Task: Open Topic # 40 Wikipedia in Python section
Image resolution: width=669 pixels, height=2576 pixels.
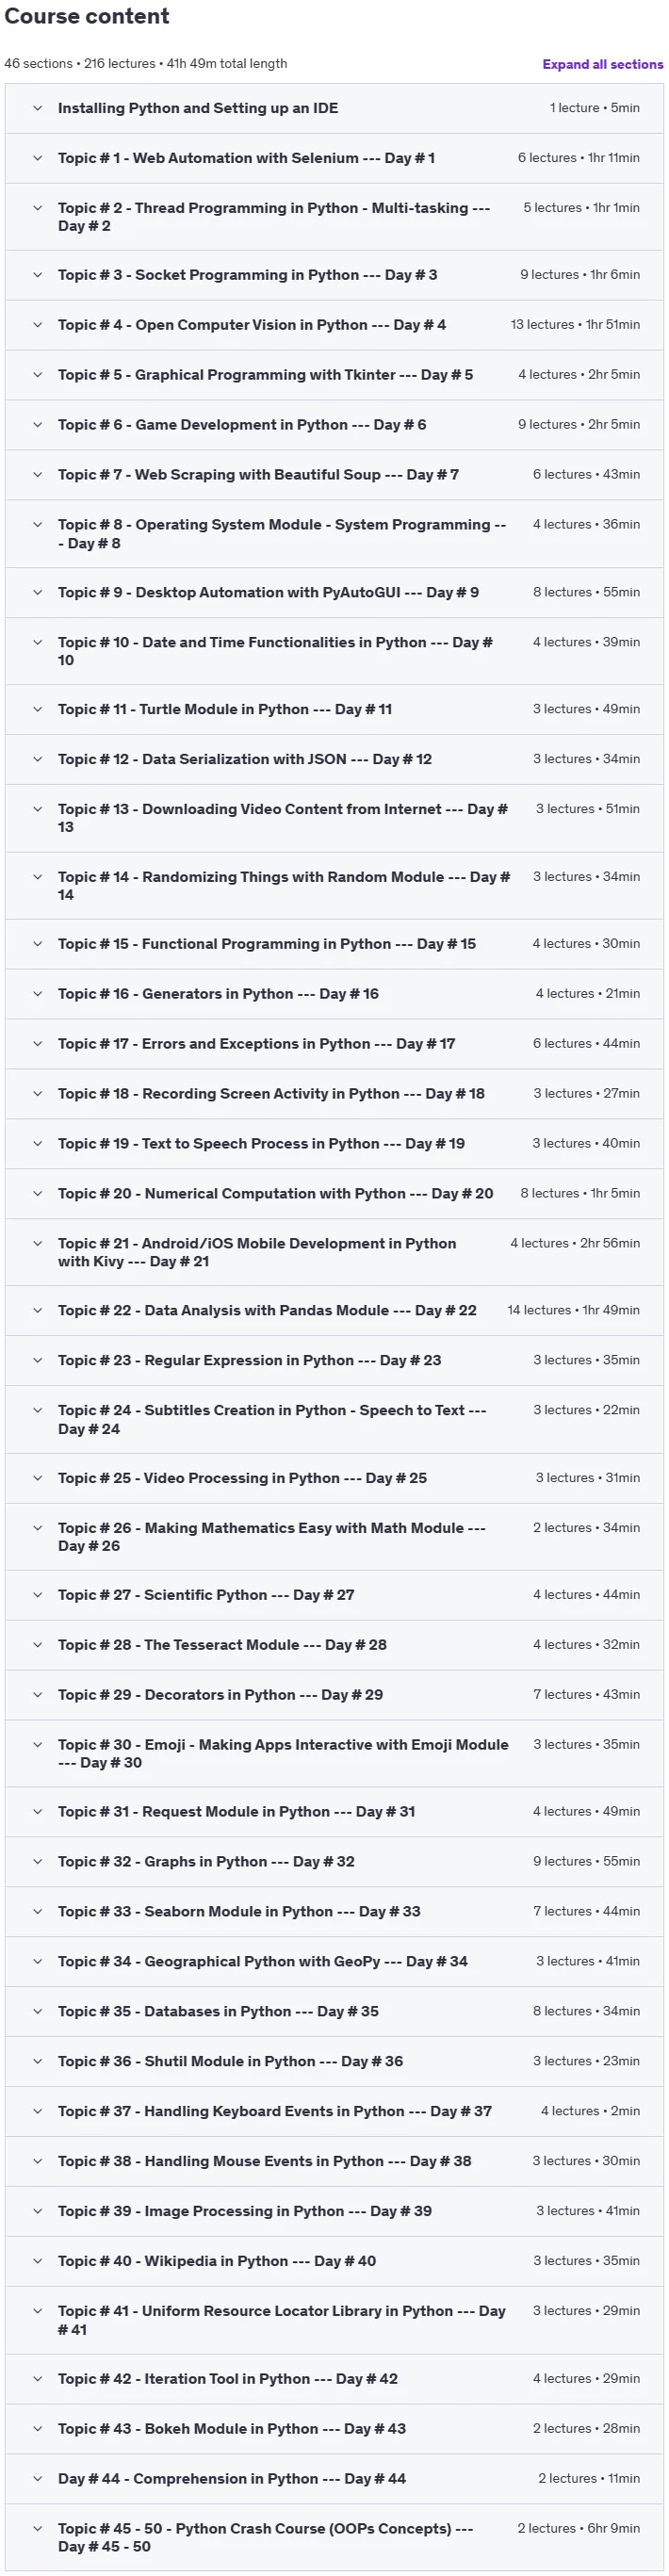Action: click(334, 2261)
